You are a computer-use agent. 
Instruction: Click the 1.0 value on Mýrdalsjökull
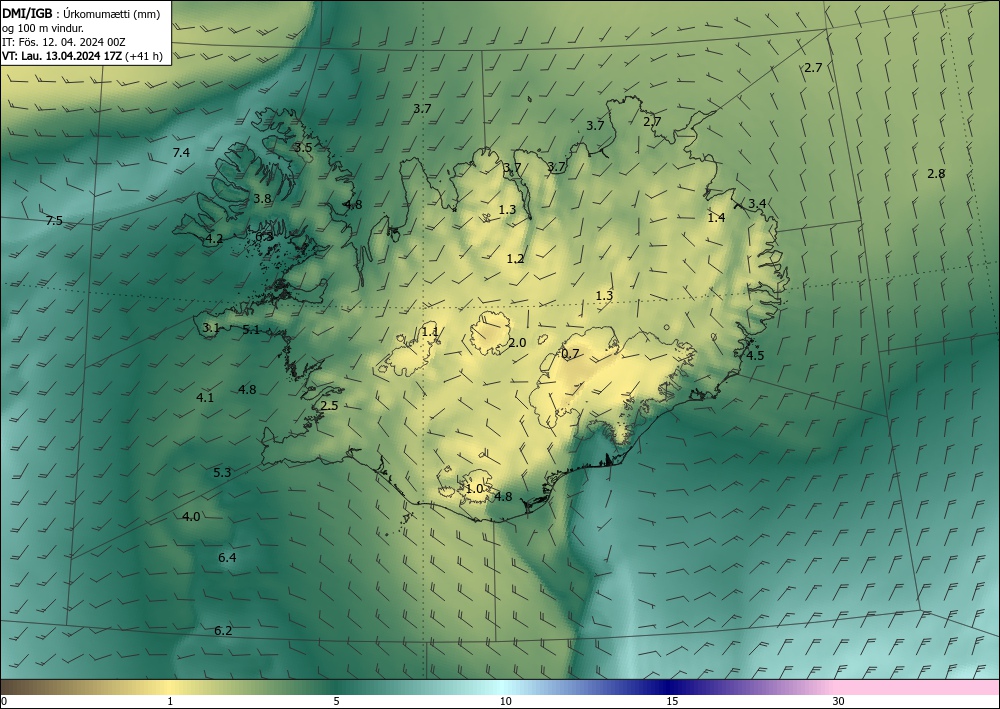click(x=474, y=489)
